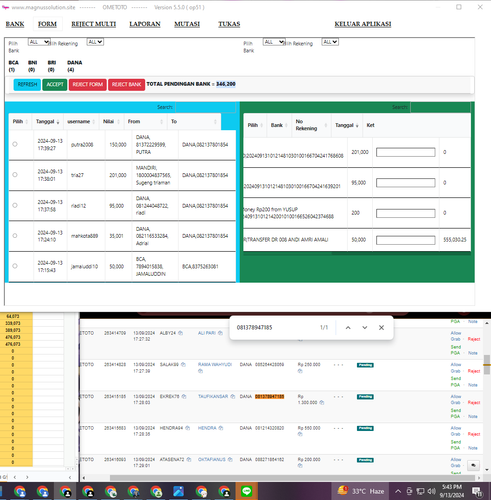The image size is (491, 500).
Task: Select the radio button for tria27 row
Action: [15, 175]
